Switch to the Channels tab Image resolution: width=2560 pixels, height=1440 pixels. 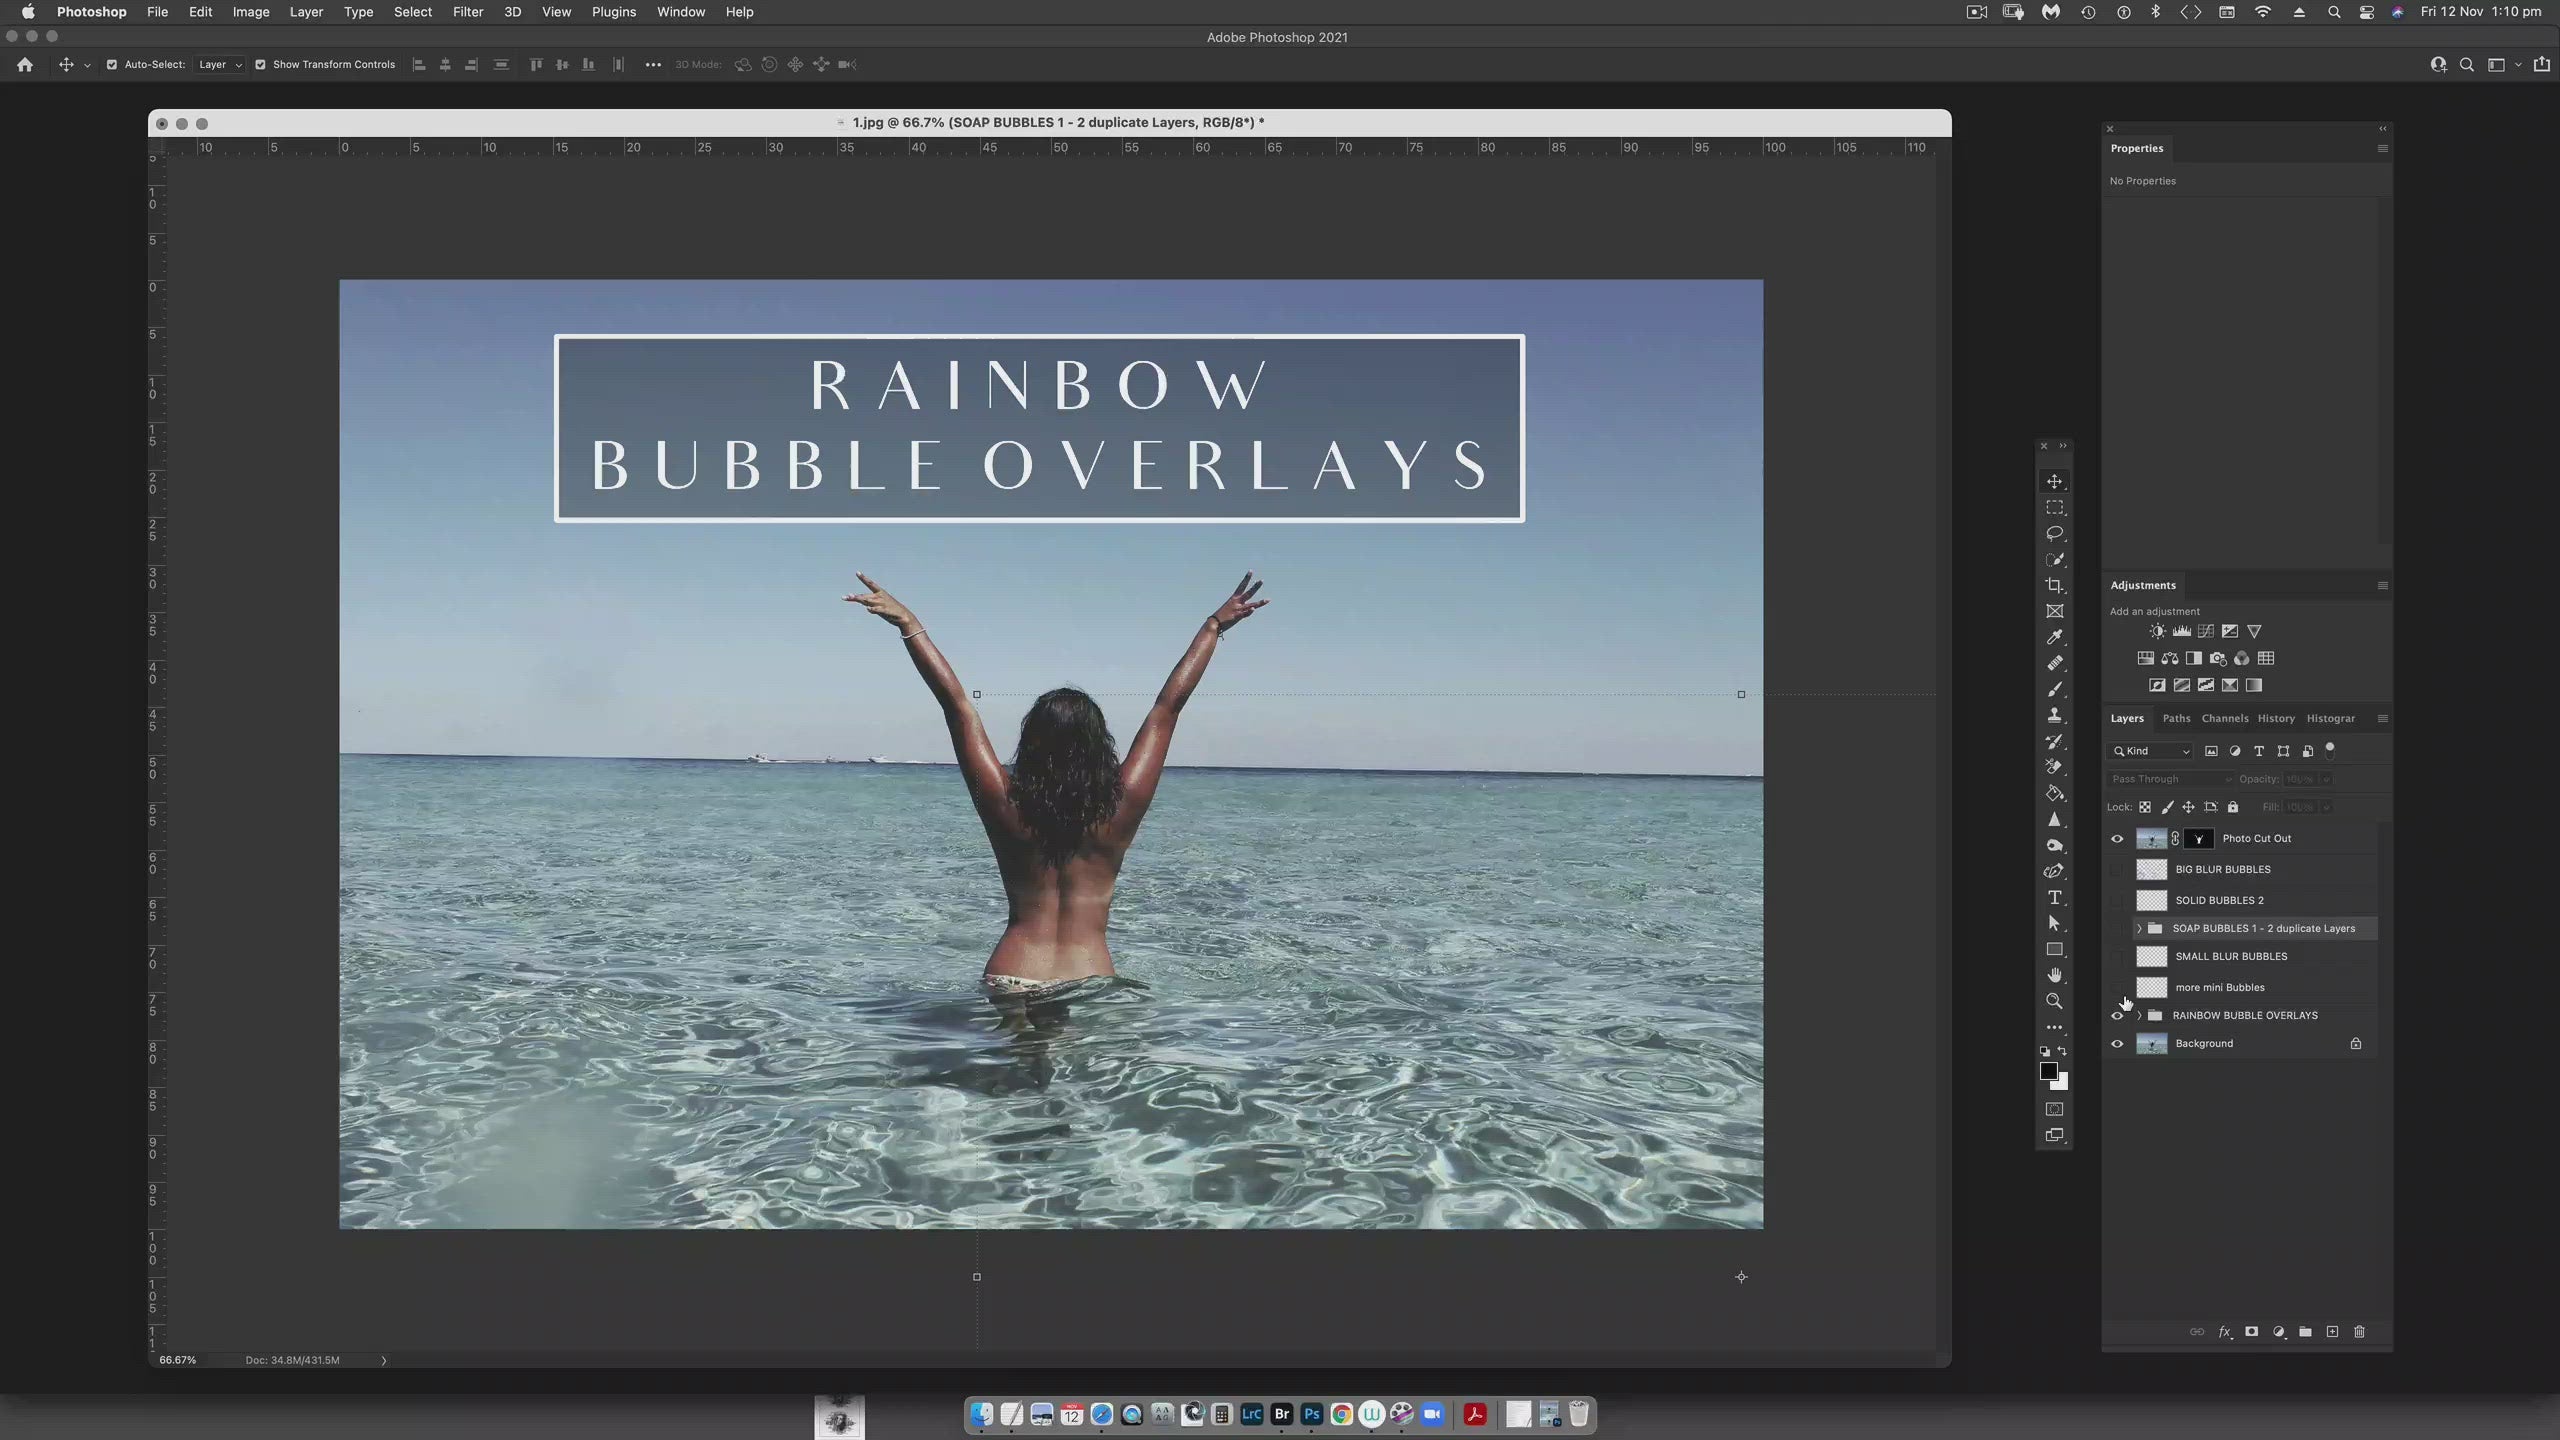pos(2226,718)
